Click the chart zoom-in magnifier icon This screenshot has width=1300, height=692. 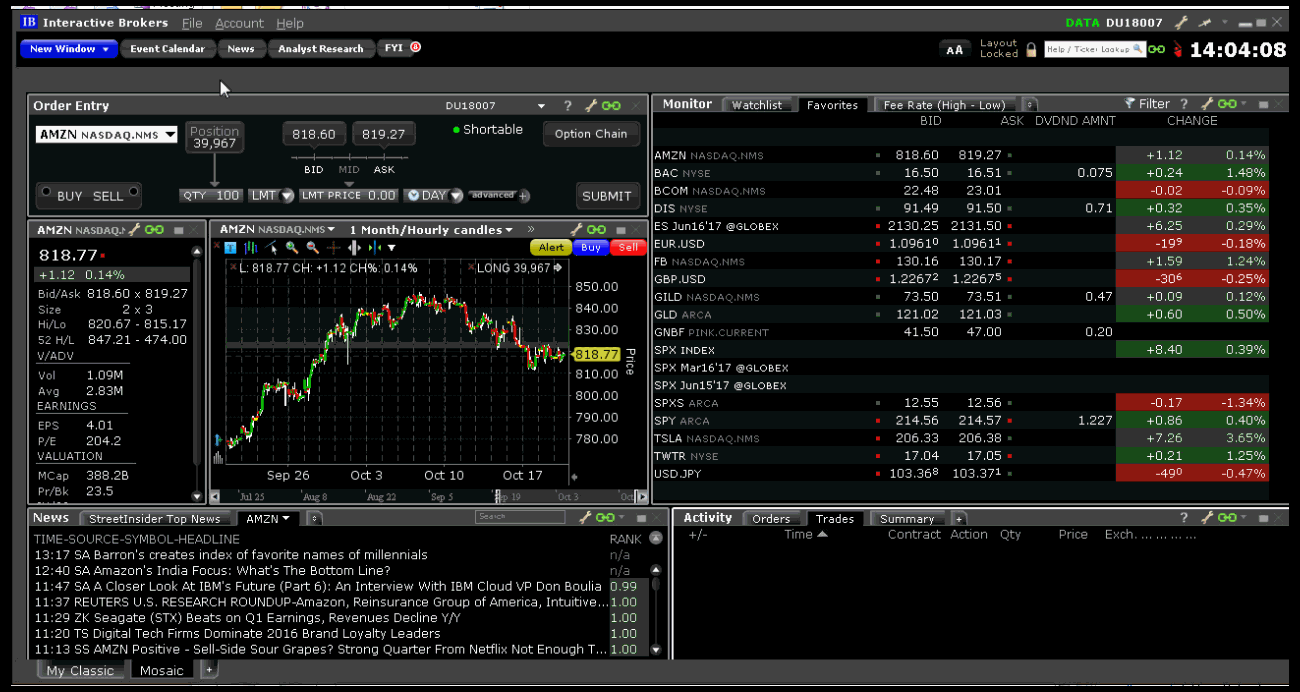click(292, 248)
